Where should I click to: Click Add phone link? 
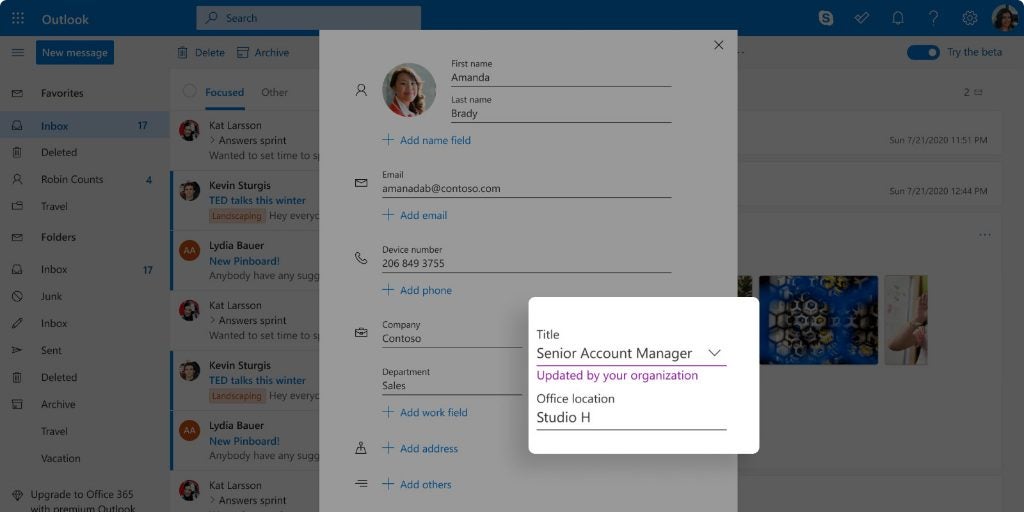click(x=417, y=290)
